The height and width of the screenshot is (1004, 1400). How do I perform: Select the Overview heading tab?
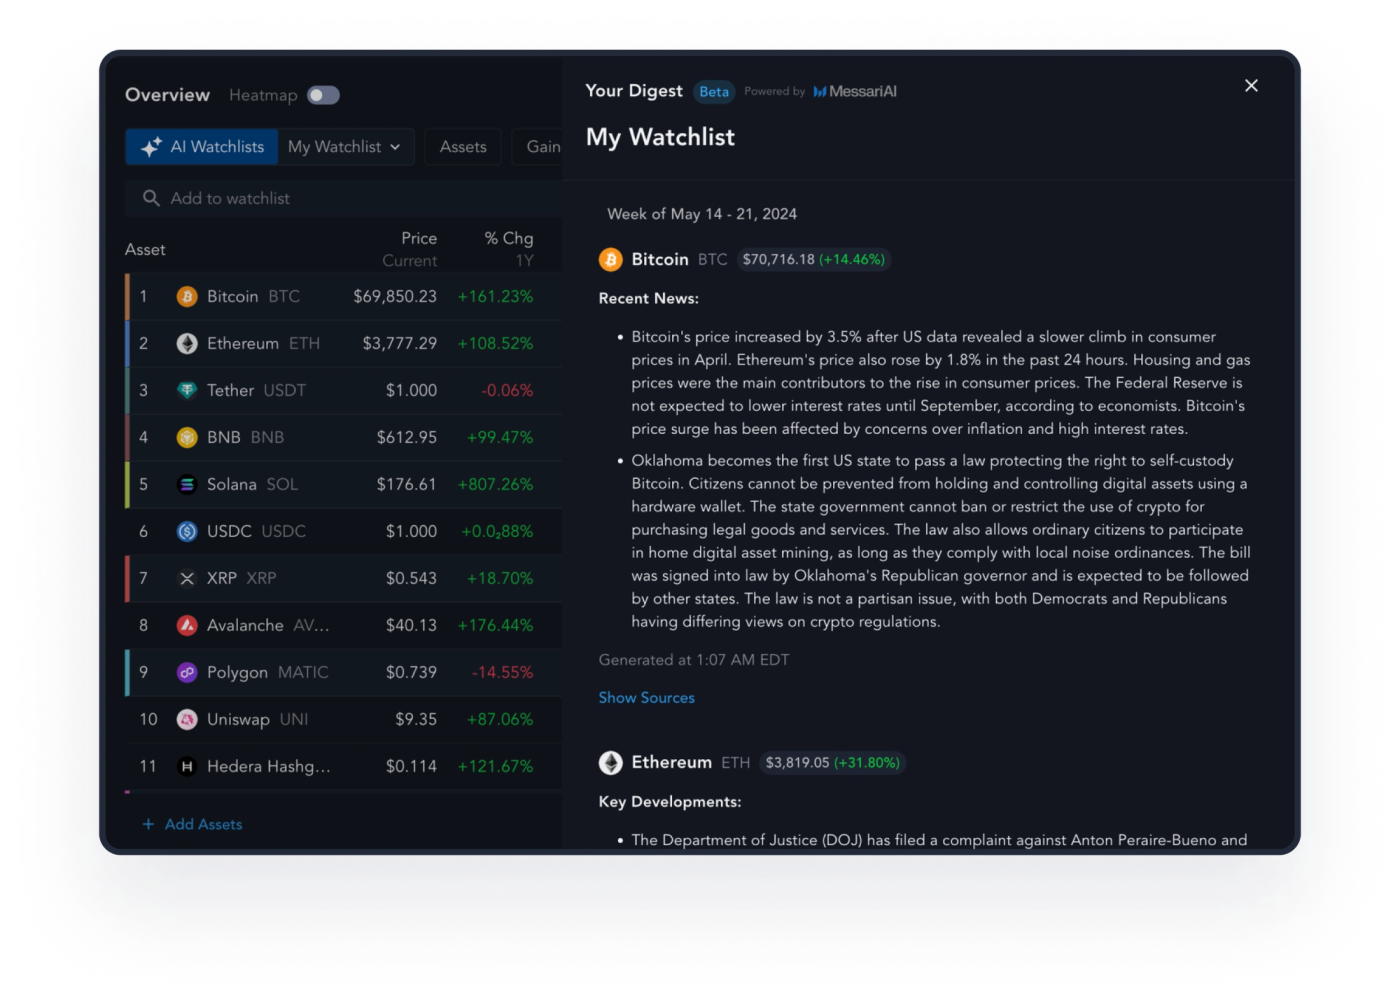(x=168, y=95)
